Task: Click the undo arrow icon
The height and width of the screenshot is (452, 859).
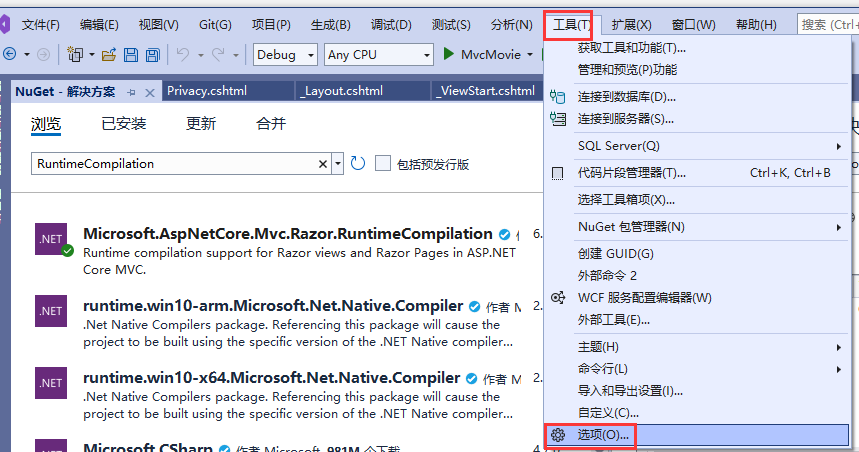Action: pyautogui.click(x=183, y=54)
